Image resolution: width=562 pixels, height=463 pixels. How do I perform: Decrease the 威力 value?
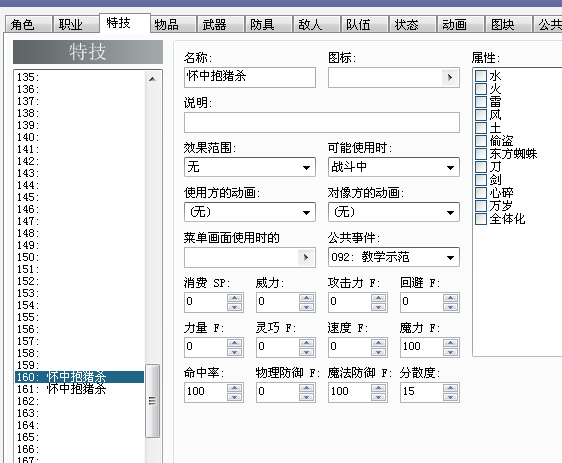307,307
